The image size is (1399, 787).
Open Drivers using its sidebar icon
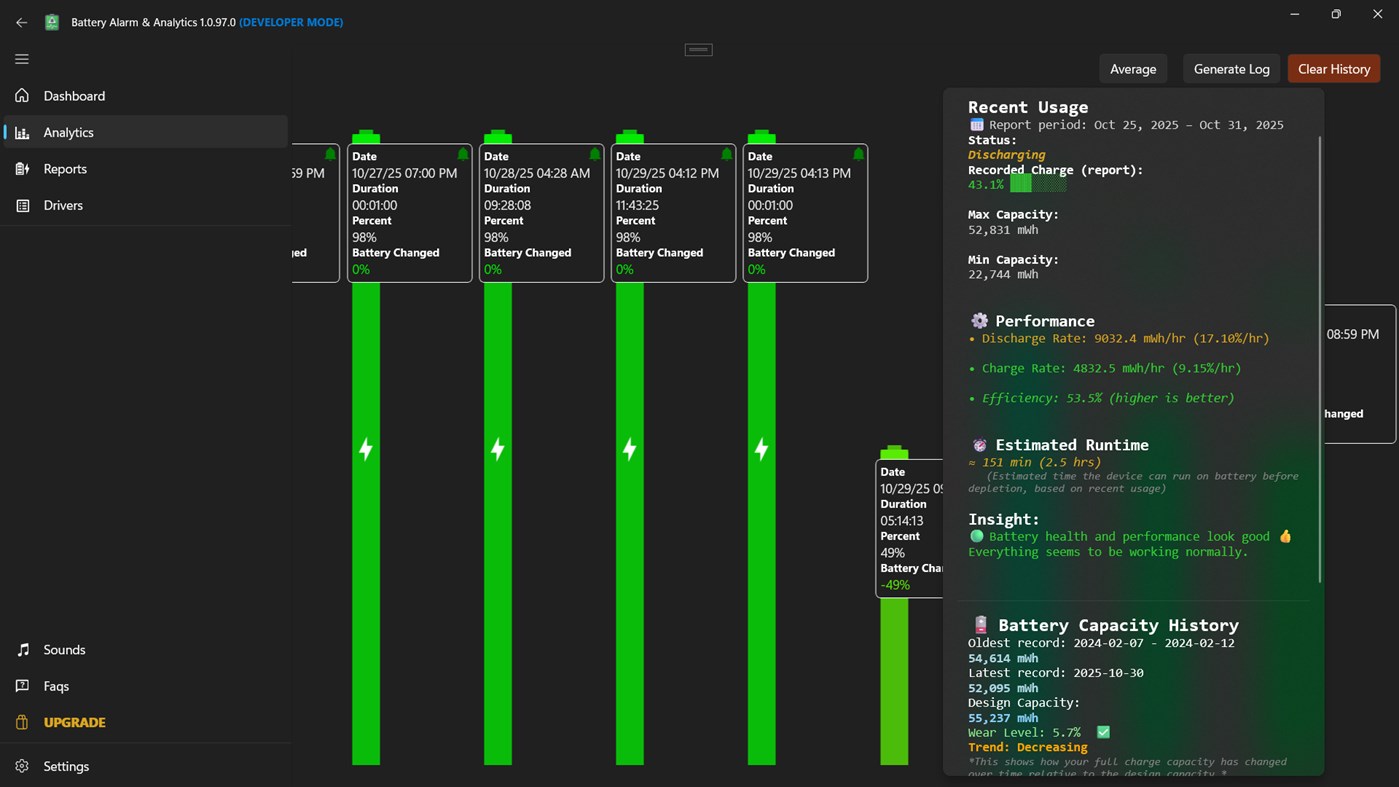coord(21,205)
